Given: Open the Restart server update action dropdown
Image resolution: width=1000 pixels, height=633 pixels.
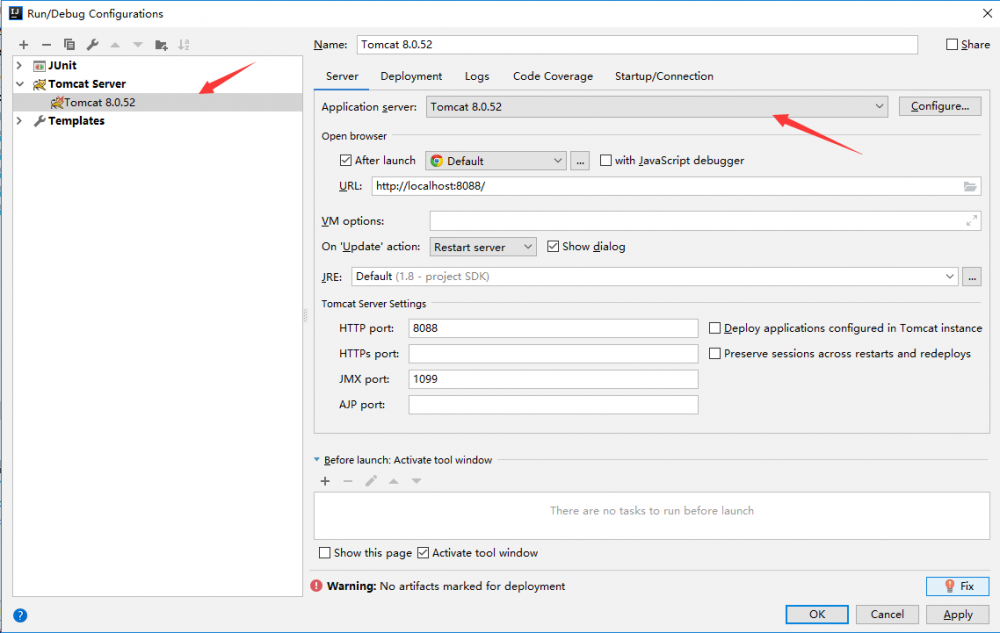Looking at the screenshot, I should 483,247.
